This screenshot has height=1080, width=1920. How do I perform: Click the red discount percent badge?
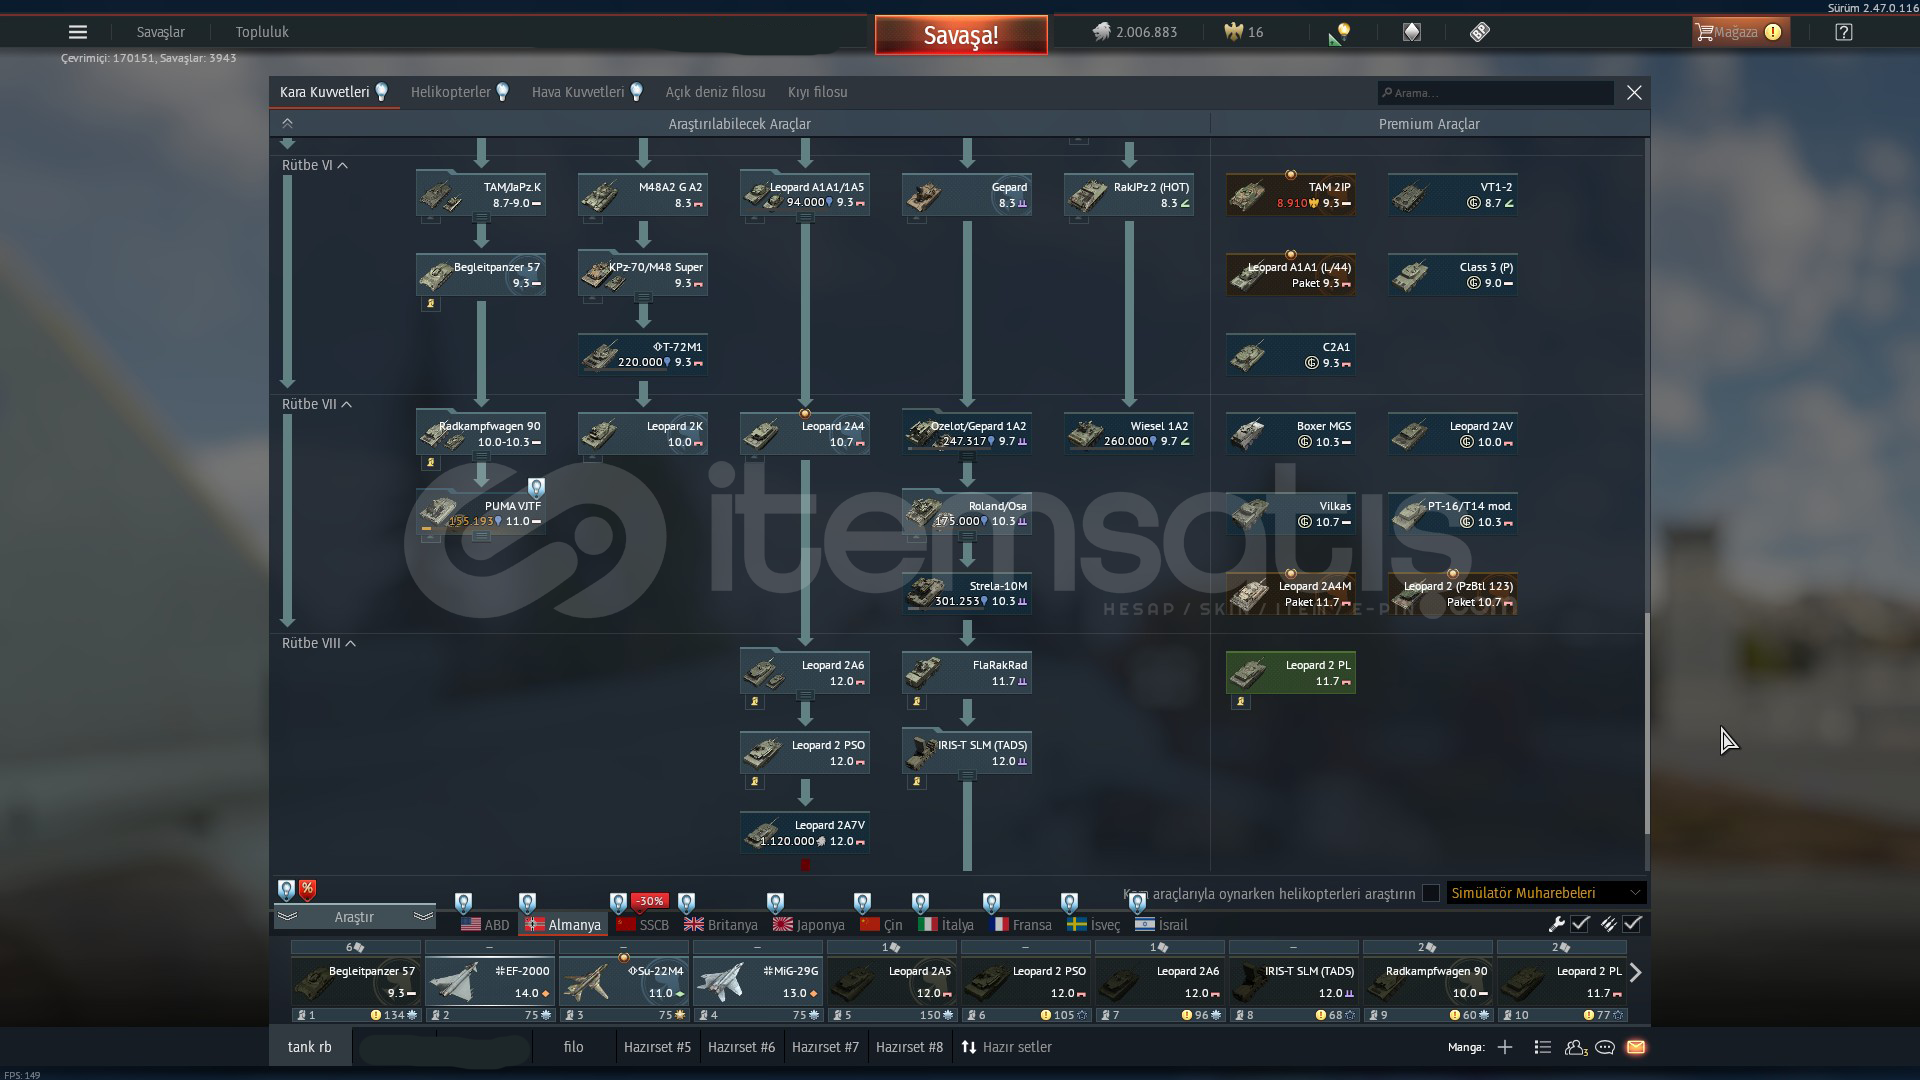pyautogui.click(x=307, y=889)
